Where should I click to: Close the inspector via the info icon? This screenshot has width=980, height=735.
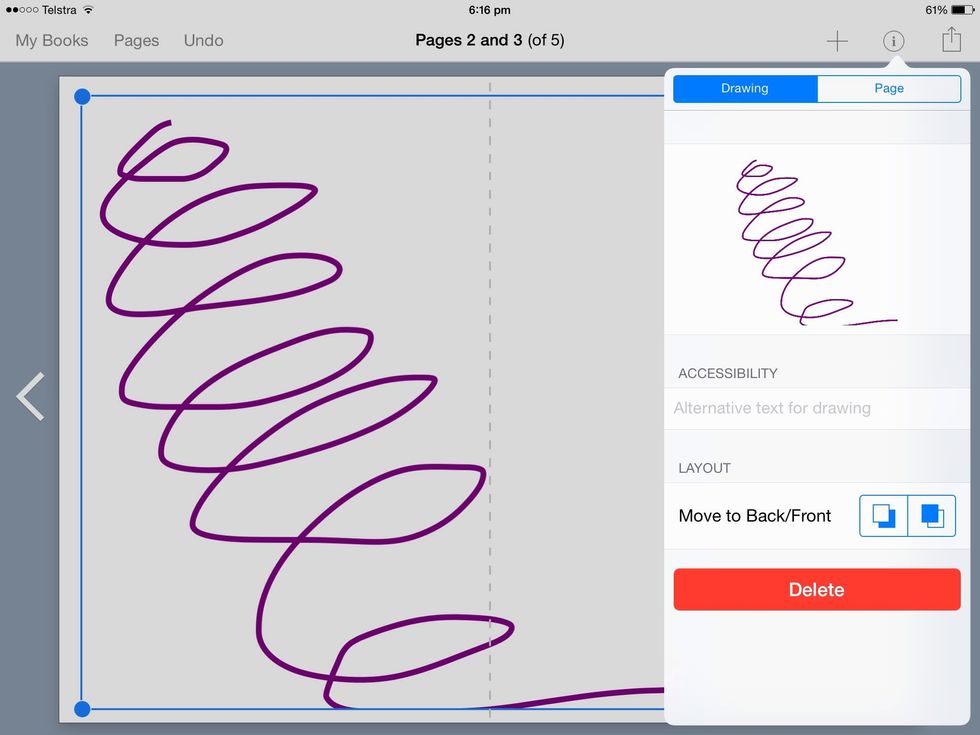[893, 41]
